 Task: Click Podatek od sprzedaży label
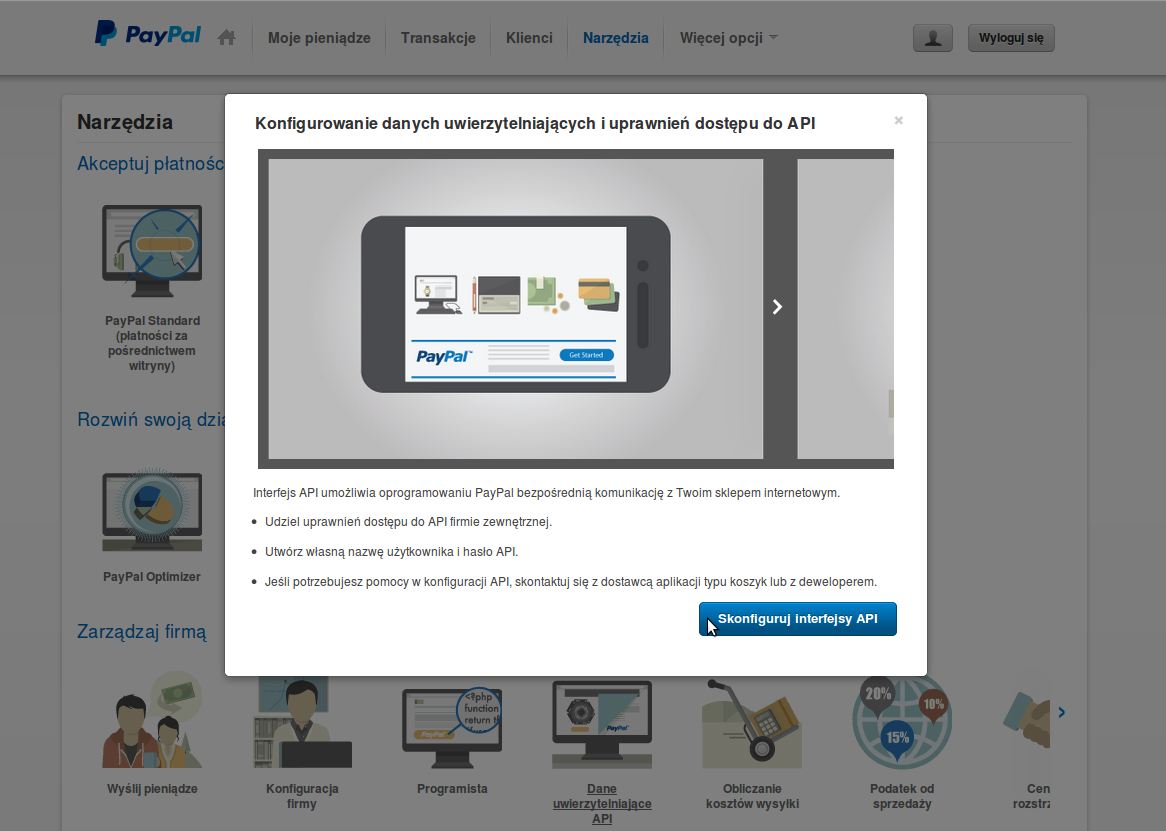tap(902, 796)
